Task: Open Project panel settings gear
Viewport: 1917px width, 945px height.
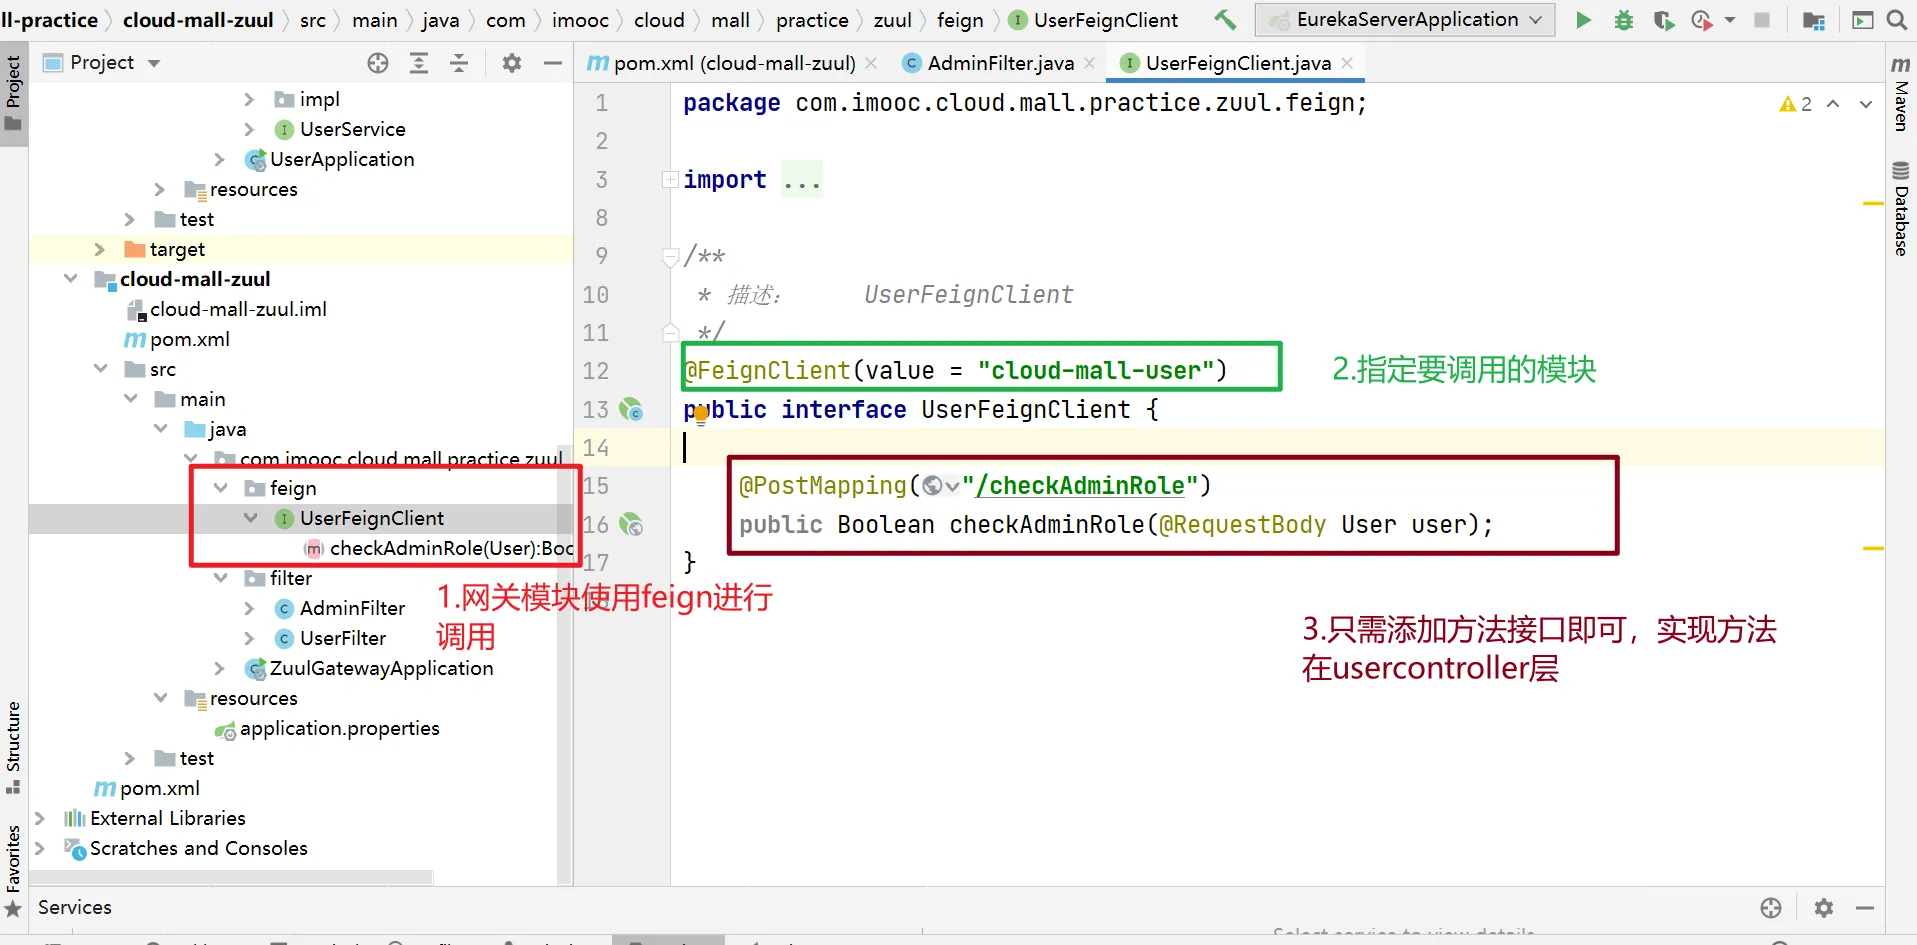Action: (x=512, y=63)
